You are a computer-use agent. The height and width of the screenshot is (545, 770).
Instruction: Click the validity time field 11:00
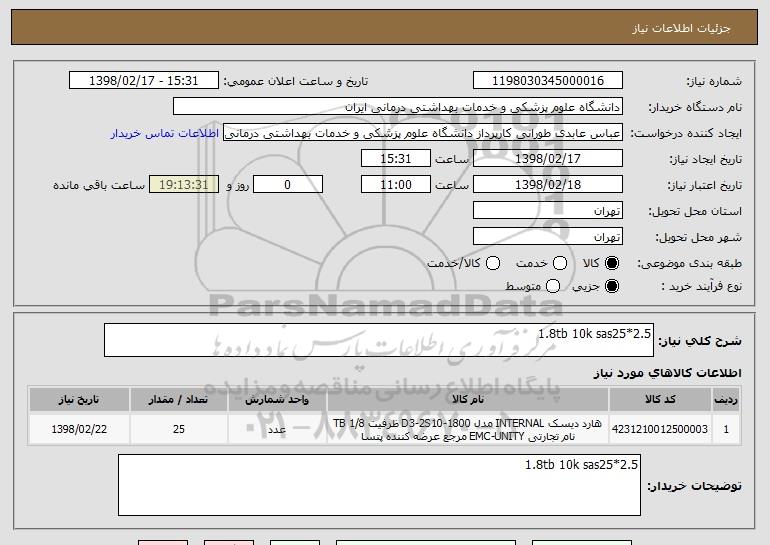point(396,185)
